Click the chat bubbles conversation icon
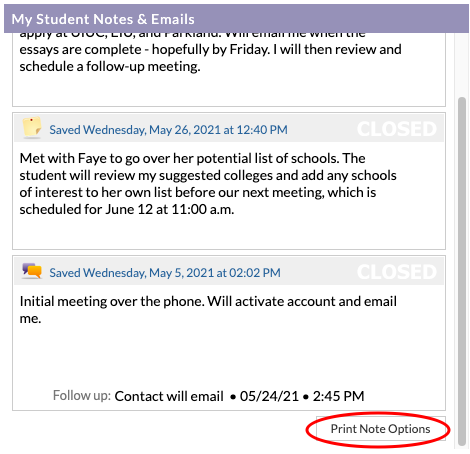 point(32,271)
